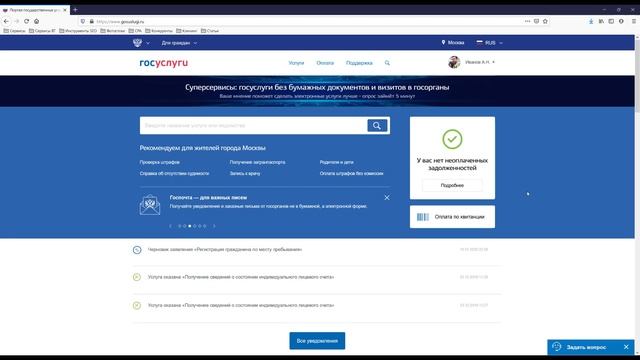640x360 pixels.
Task: Click the tracking protection shield icon
Action: tap(83, 21)
